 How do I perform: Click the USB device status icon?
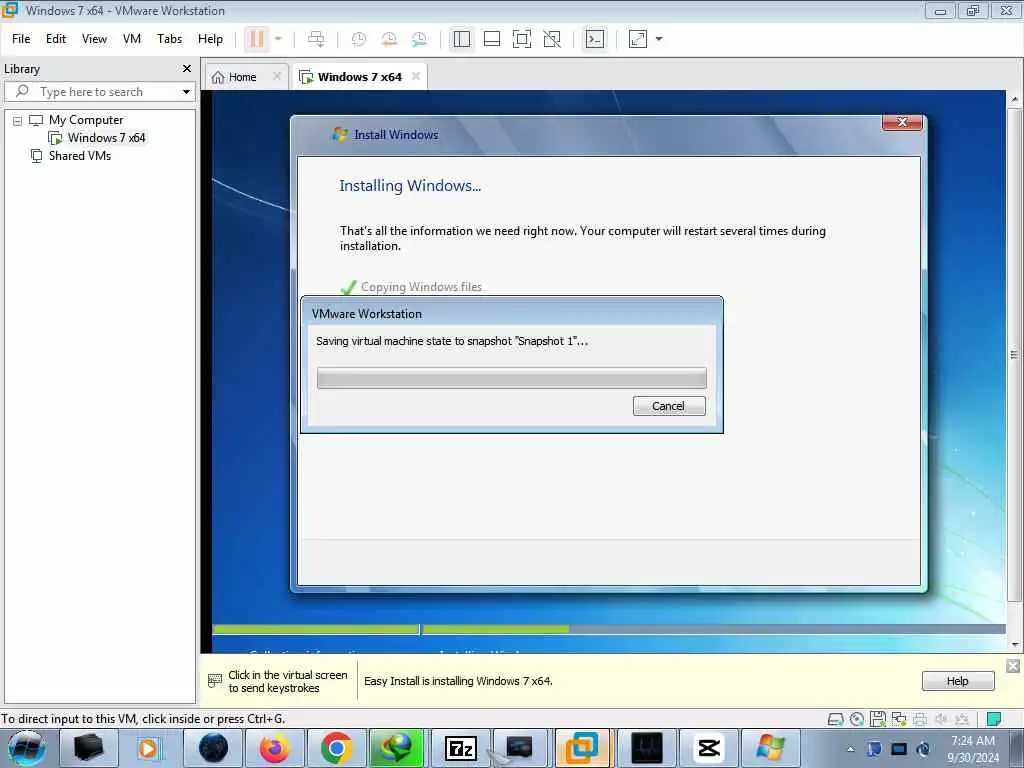coord(962,720)
